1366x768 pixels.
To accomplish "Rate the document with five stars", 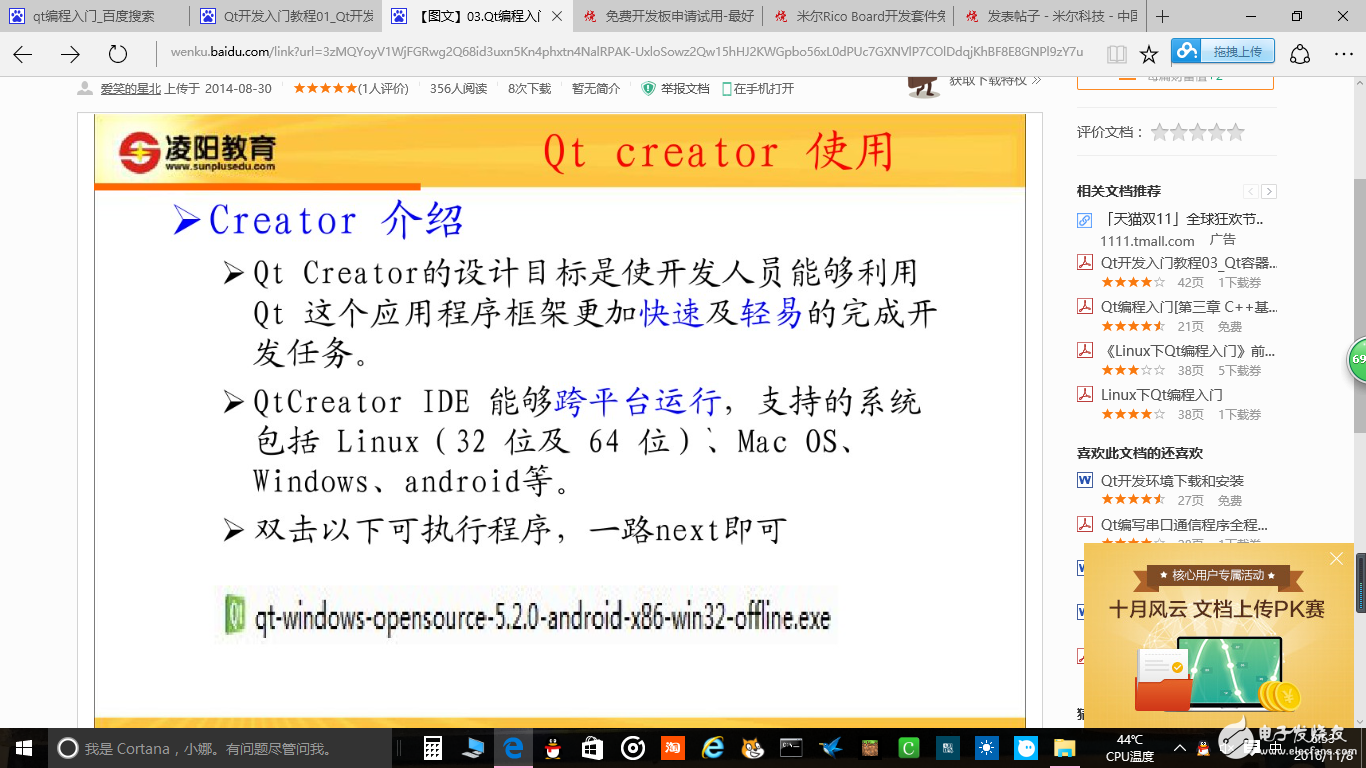I will tap(1236, 132).
